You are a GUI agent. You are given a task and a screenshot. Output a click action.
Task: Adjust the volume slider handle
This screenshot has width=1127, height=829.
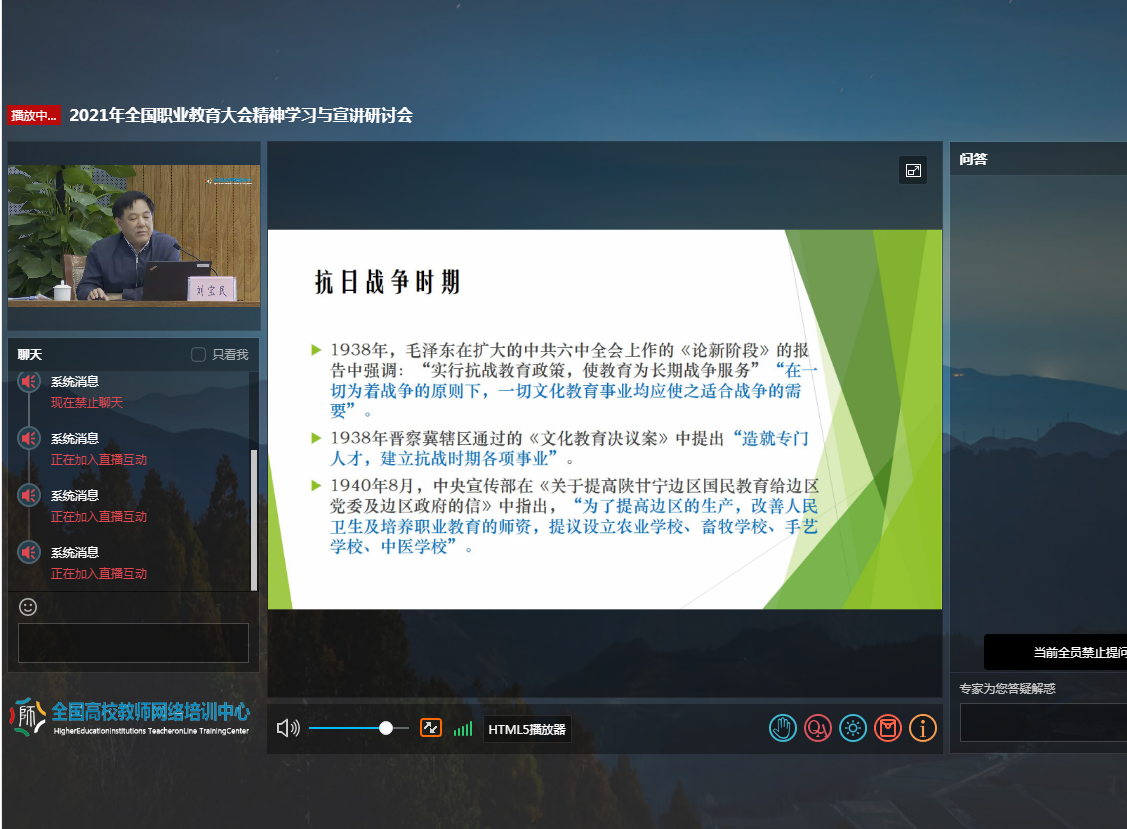coord(386,728)
